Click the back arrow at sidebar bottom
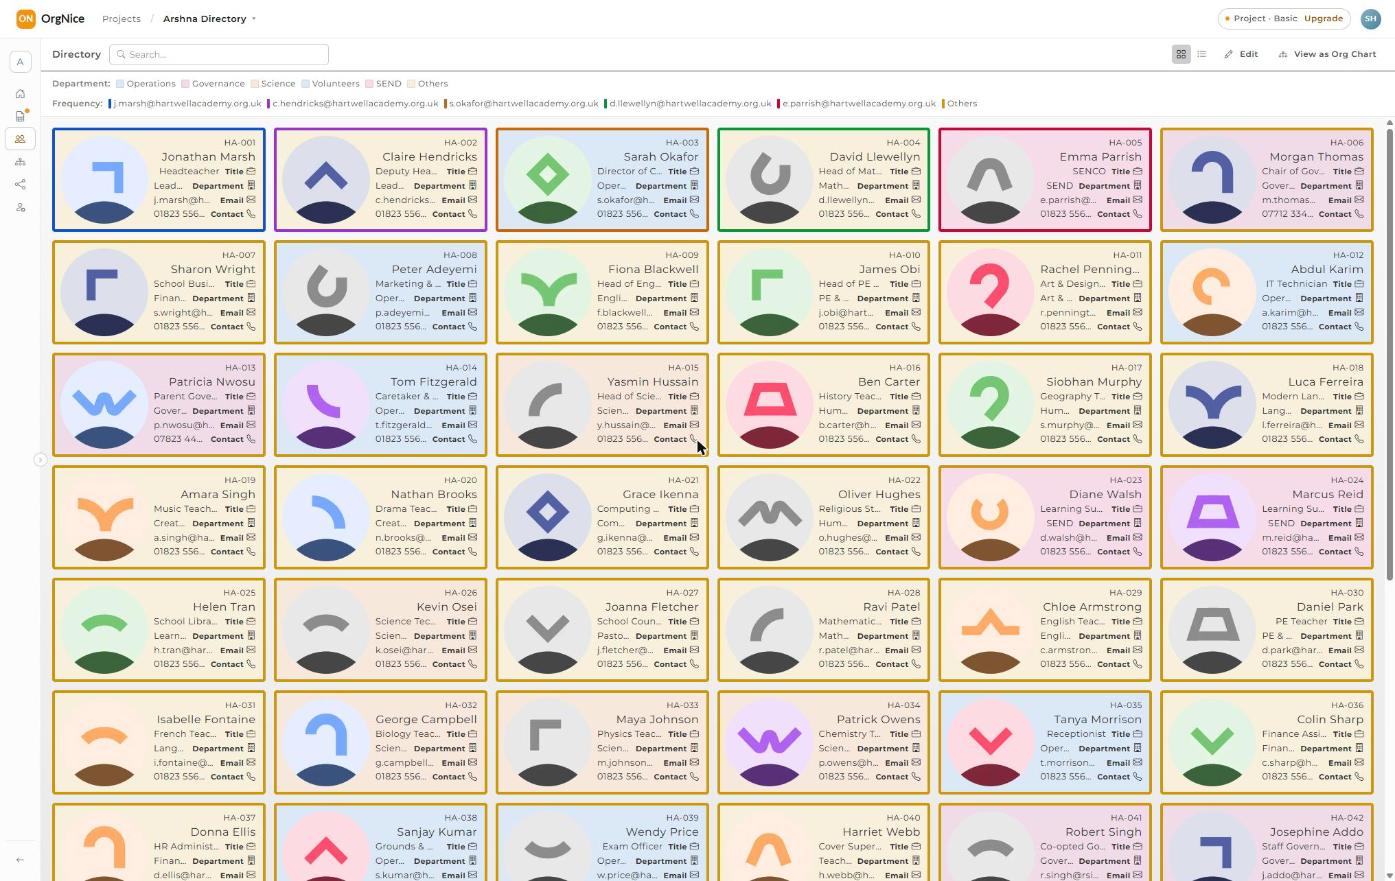This screenshot has width=1395, height=881. (20, 859)
